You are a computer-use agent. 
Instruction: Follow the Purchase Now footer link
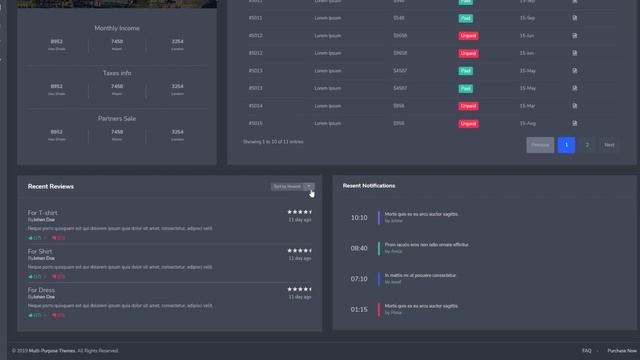[622, 351]
